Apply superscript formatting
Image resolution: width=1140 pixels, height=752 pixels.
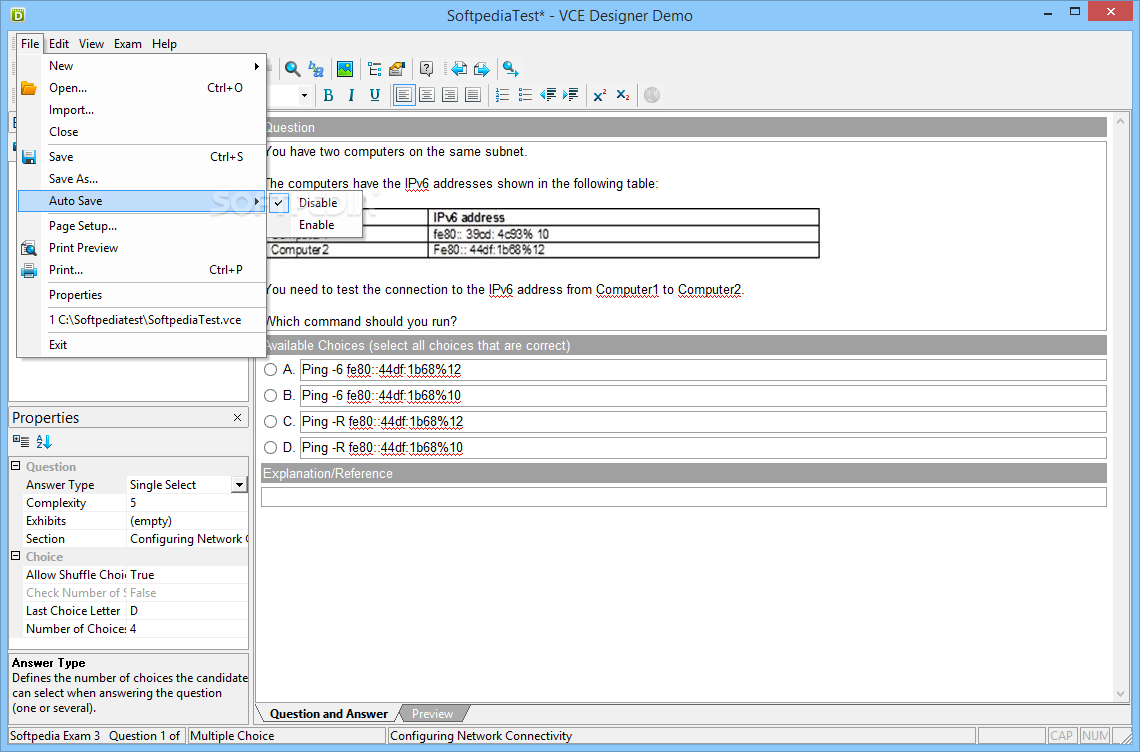(600, 95)
